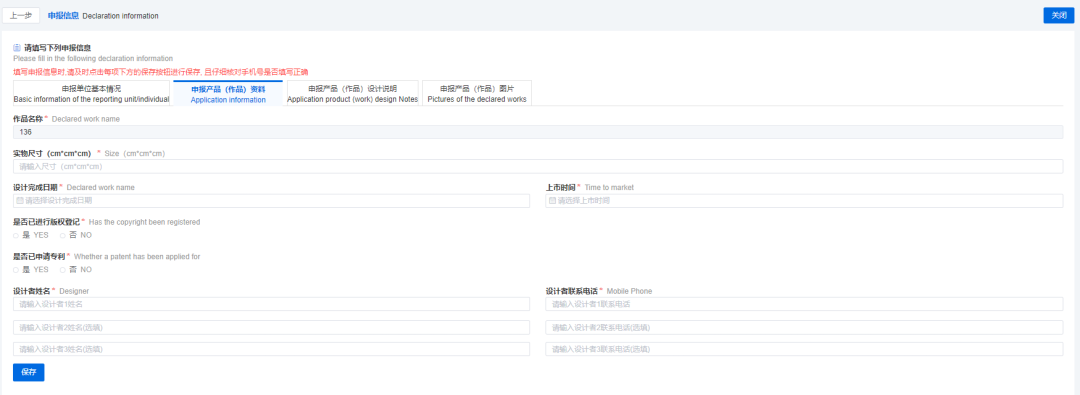Go to Pictures of the declared works tab

[477, 94]
